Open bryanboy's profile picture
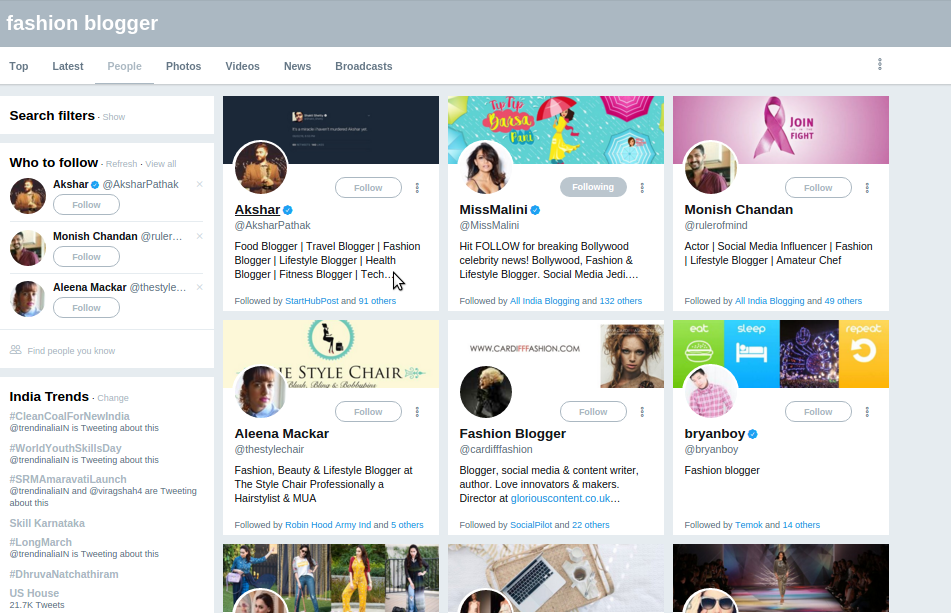 tap(711, 392)
